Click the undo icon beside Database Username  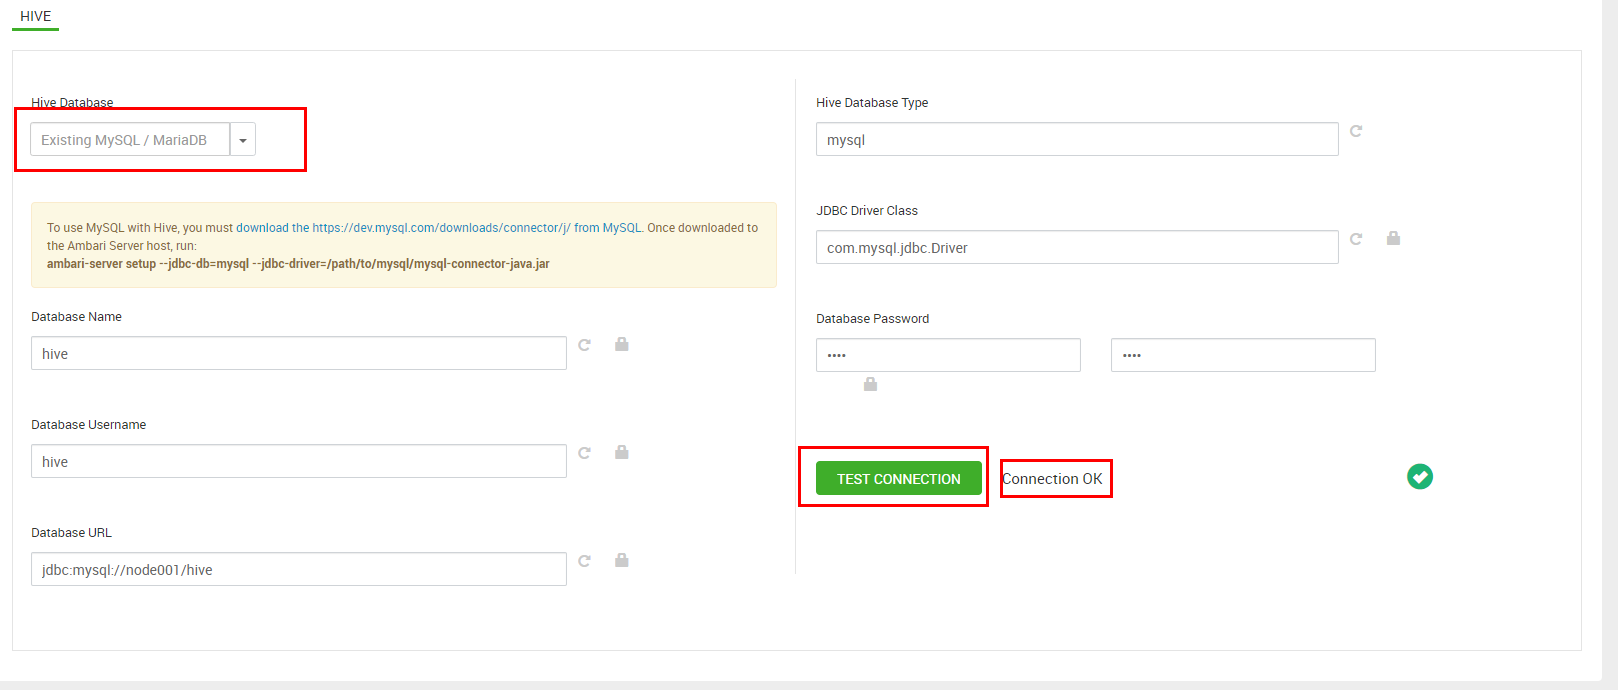(585, 453)
